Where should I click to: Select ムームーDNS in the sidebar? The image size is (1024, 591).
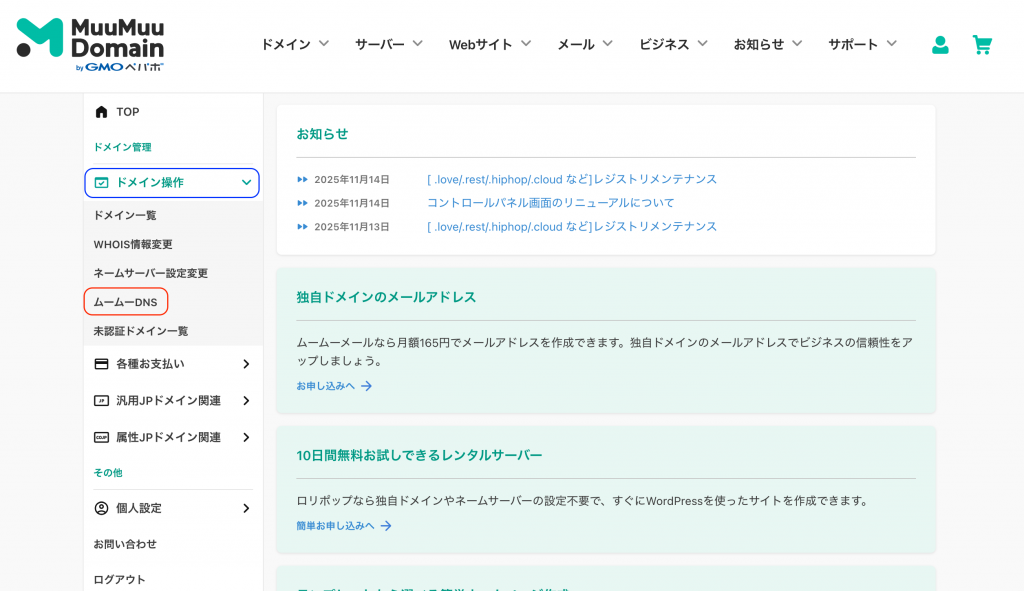pos(125,301)
